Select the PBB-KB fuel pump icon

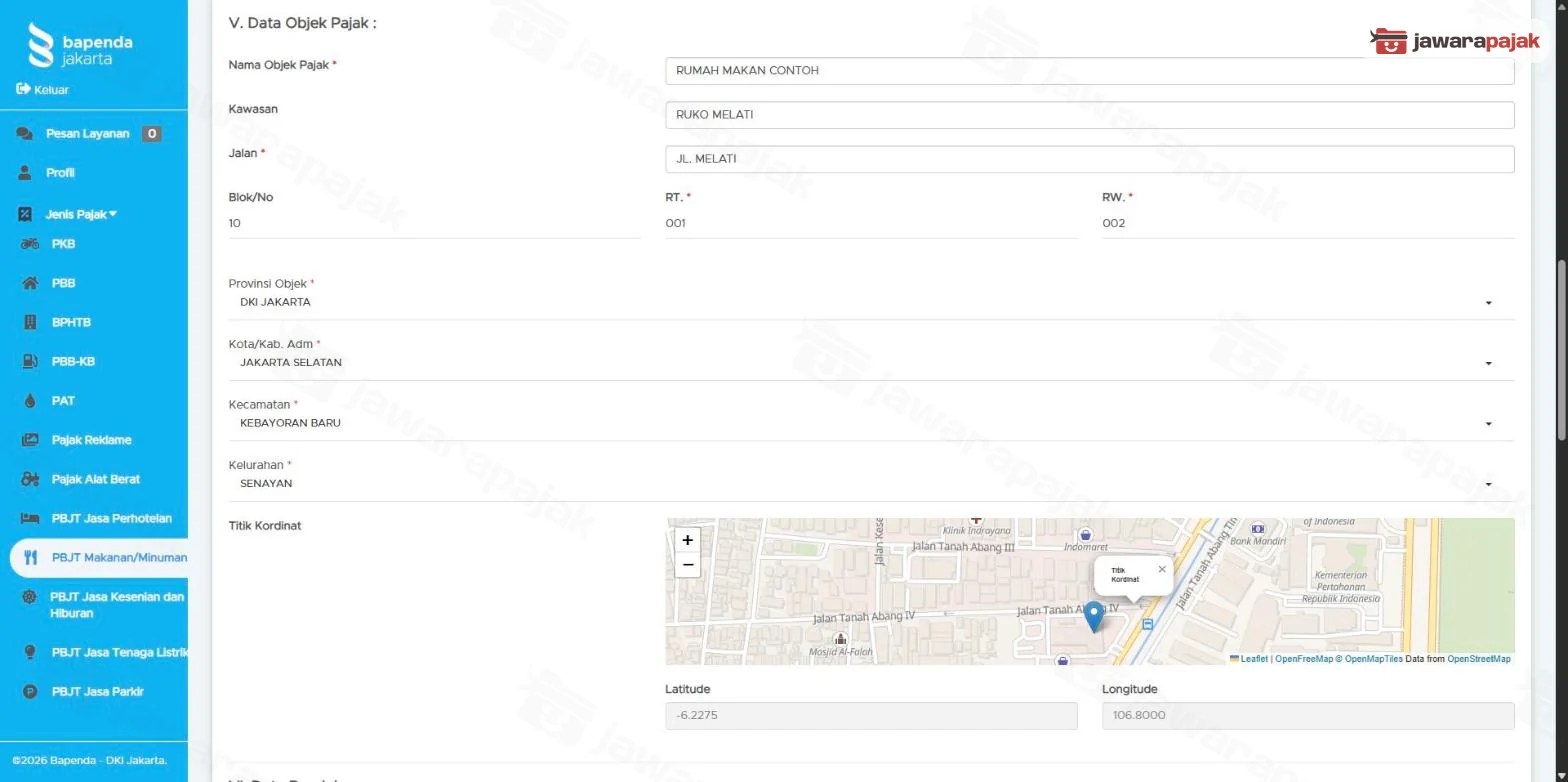point(30,361)
